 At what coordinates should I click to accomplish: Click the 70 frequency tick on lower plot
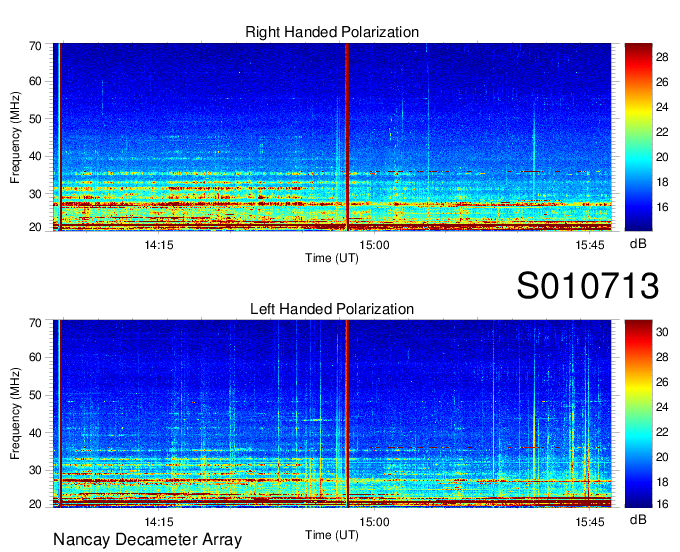tap(35, 323)
